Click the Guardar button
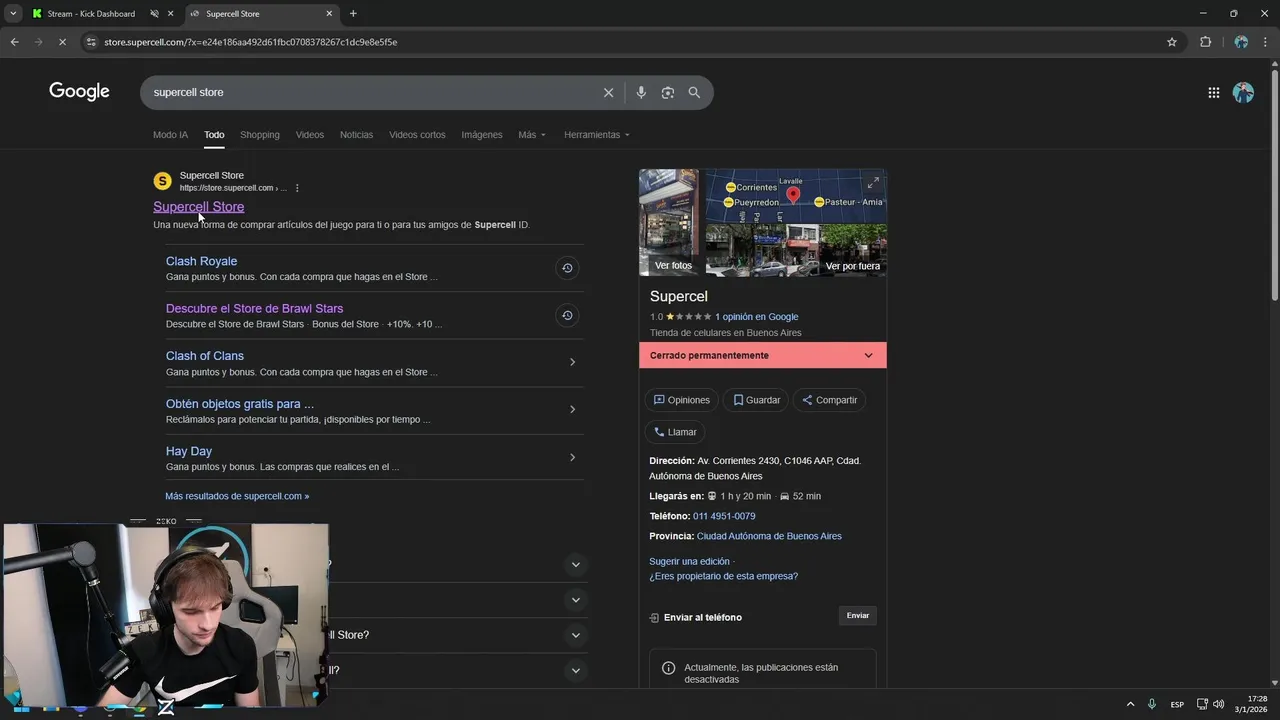 pyautogui.click(x=756, y=400)
